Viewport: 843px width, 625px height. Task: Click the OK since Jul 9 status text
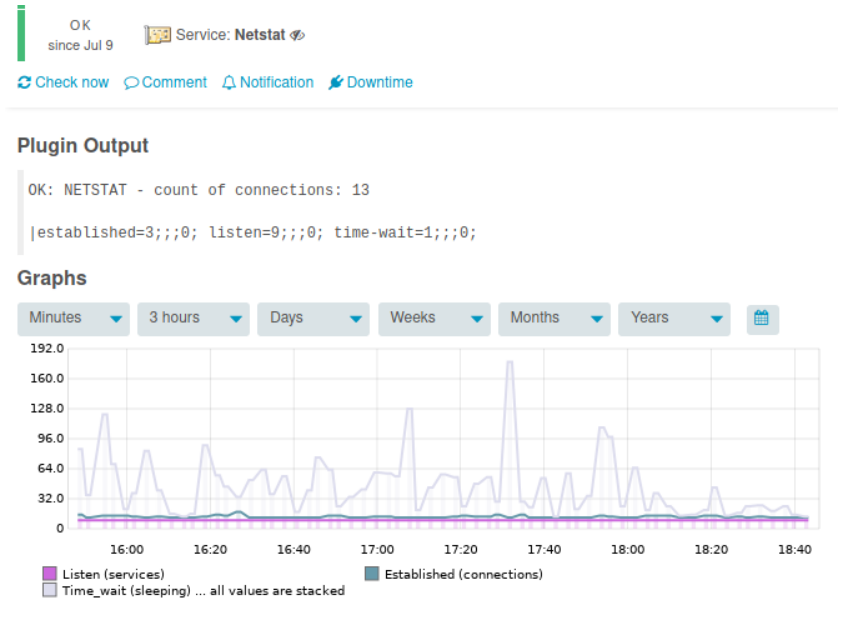pyautogui.click(x=80, y=35)
